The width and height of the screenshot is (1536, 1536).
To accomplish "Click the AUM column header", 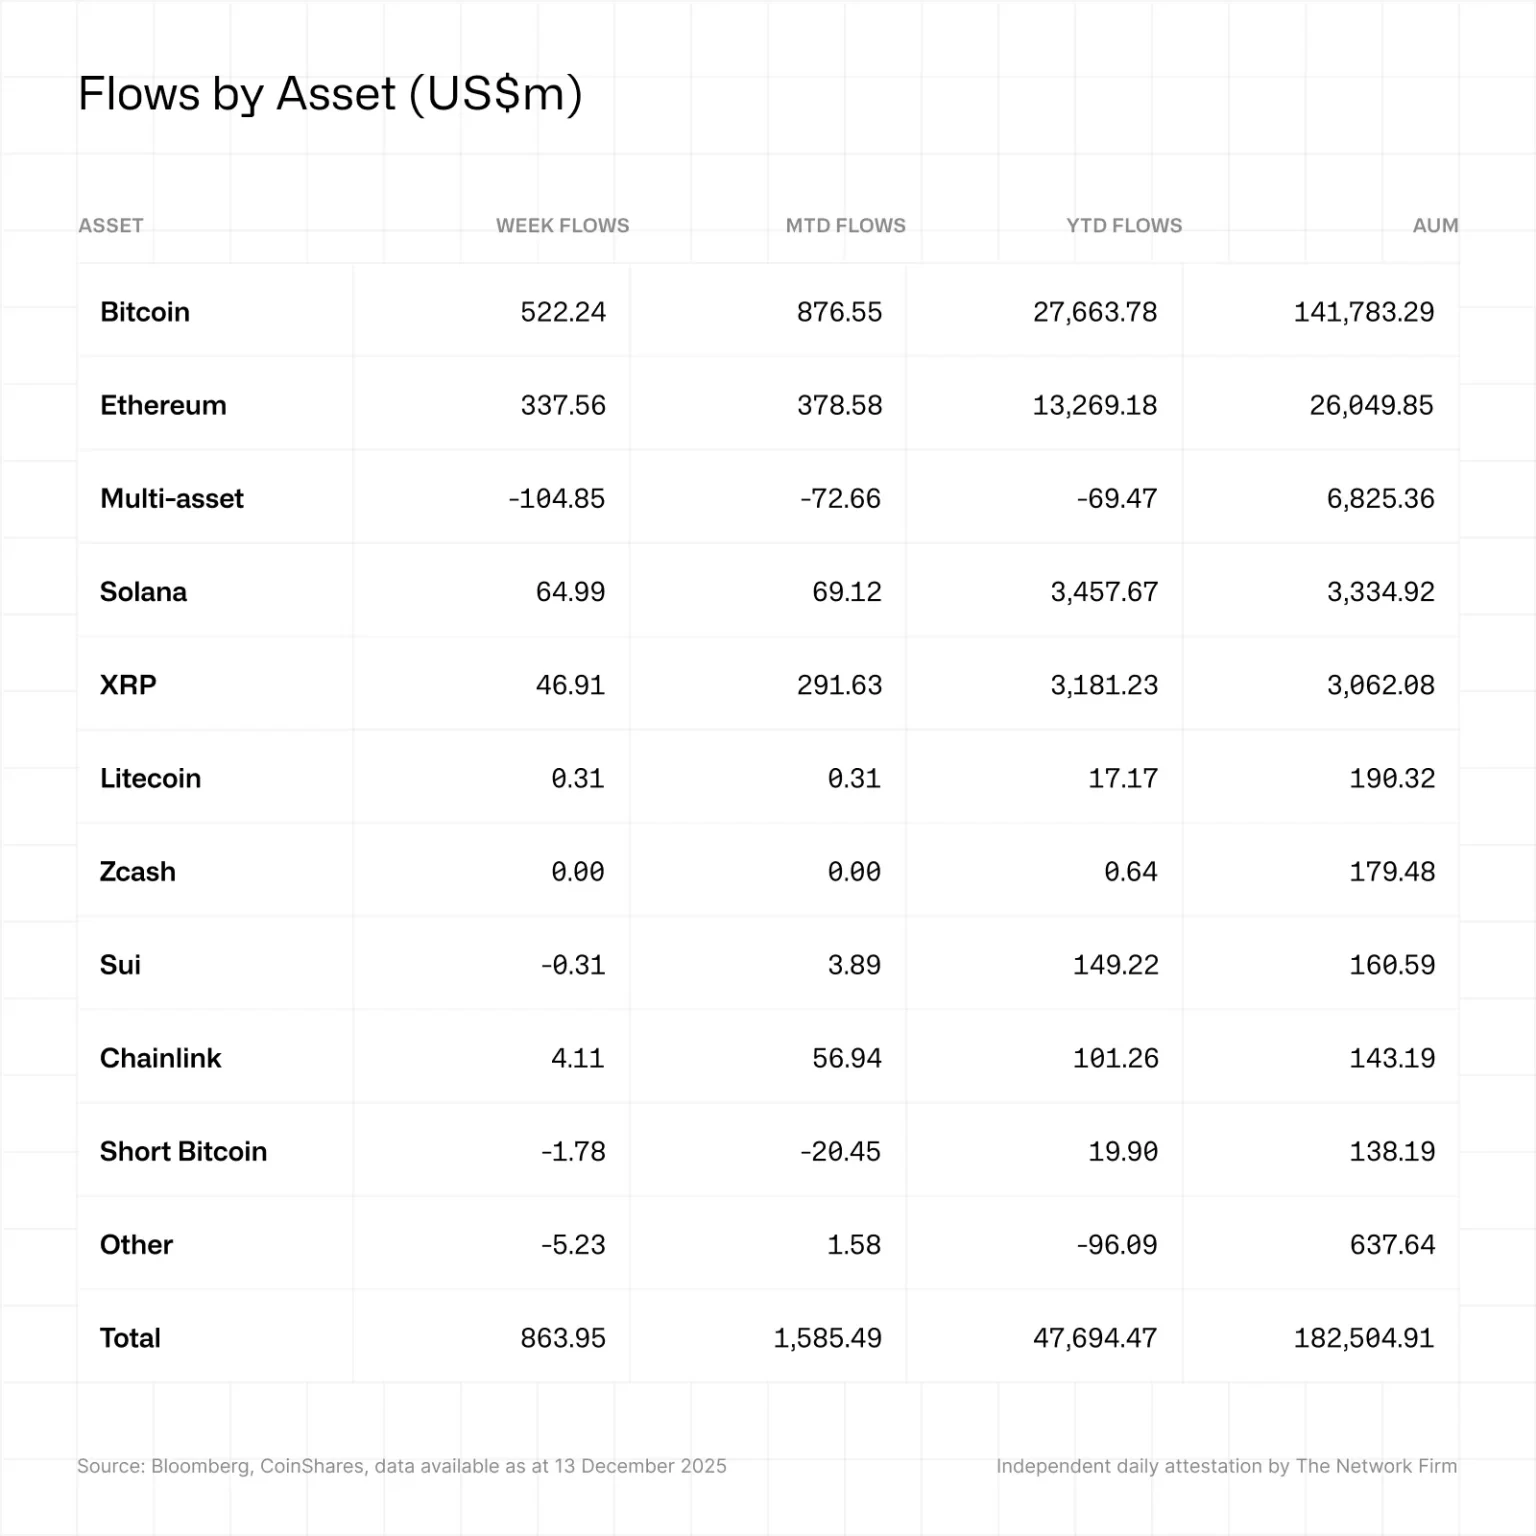I will tap(1435, 226).
